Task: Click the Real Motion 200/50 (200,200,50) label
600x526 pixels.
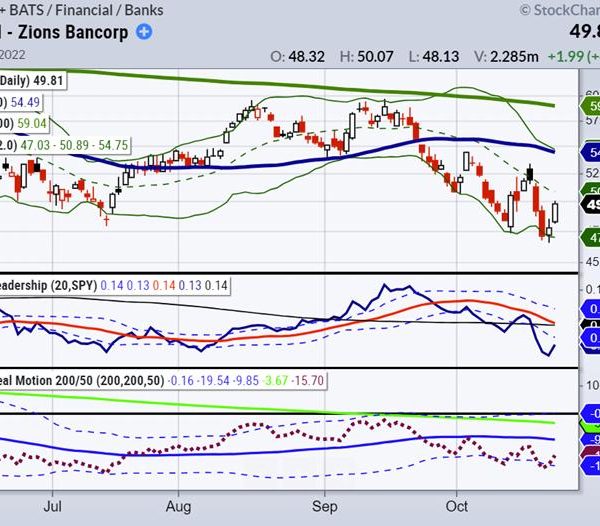Action: (x=82, y=381)
